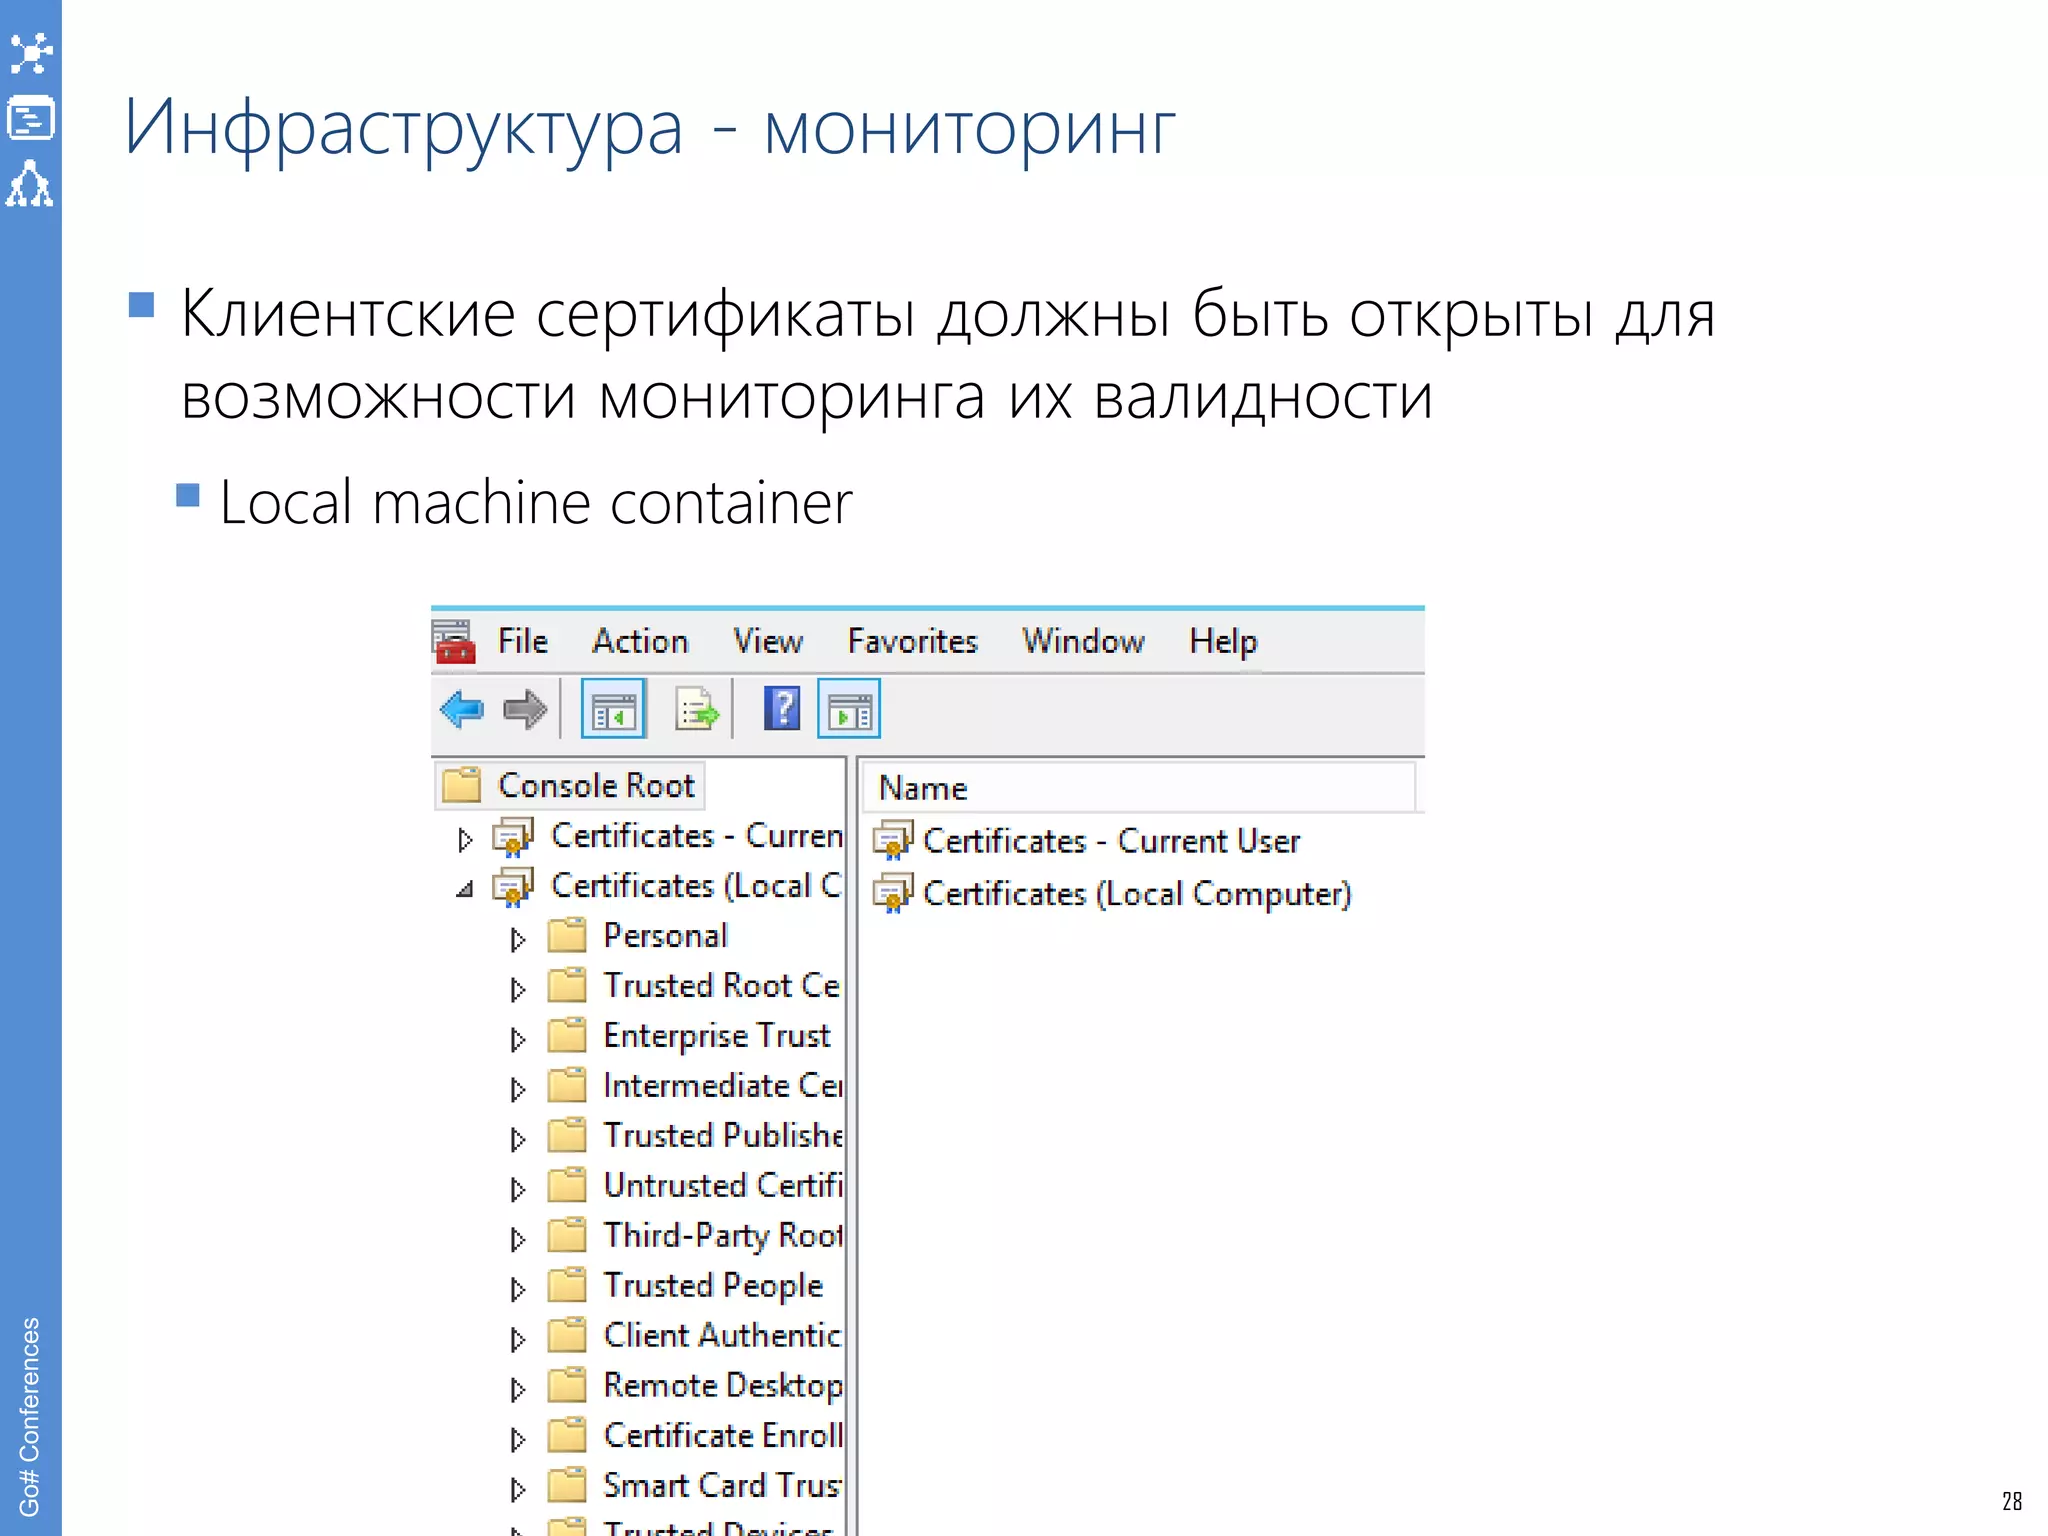Toggle Show/Hide Action Pane toolbar icon
Image resolution: width=2048 pixels, height=1536 pixels.
(x=849, y=710)
